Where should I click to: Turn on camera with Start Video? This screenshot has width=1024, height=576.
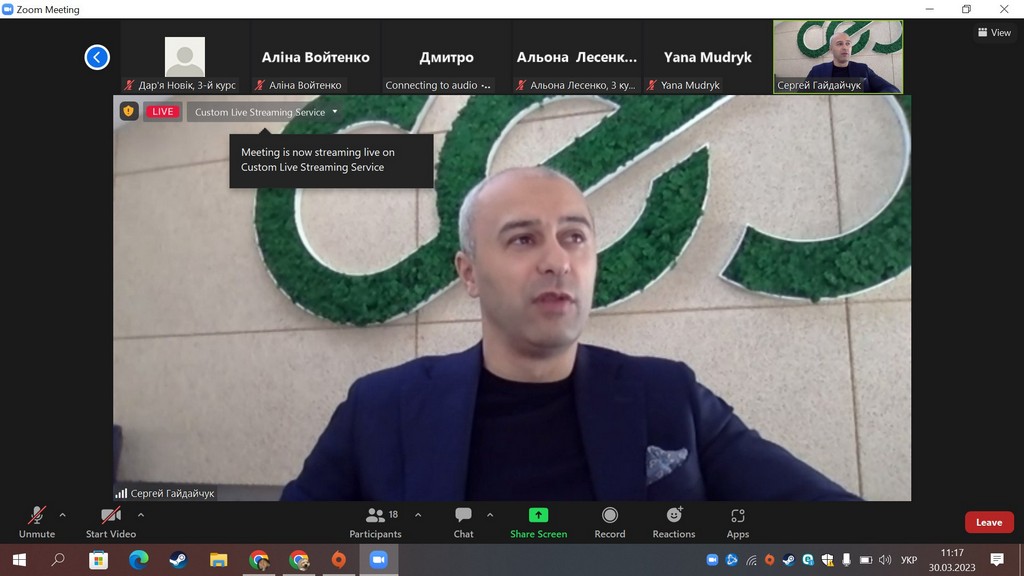pos(110,521)
